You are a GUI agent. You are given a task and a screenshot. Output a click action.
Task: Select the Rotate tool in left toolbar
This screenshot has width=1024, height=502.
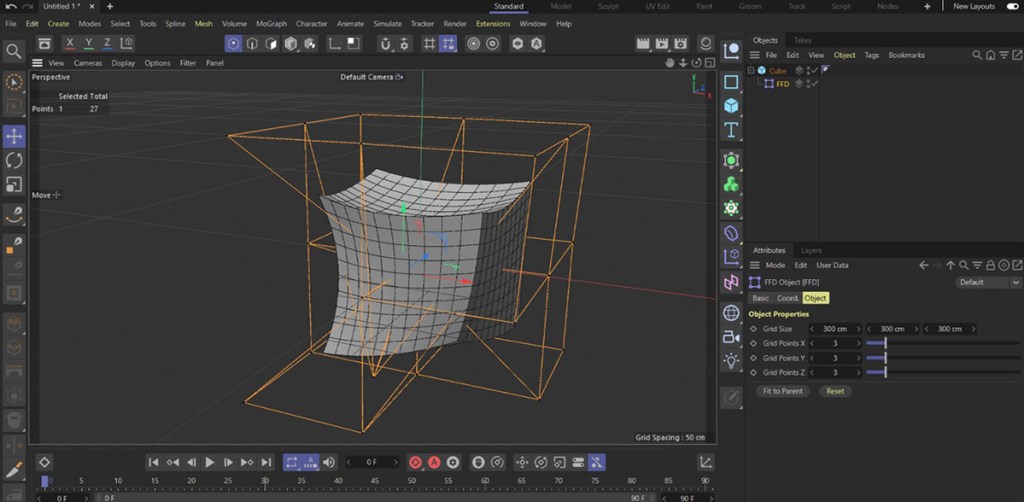[x=14, y=160]
